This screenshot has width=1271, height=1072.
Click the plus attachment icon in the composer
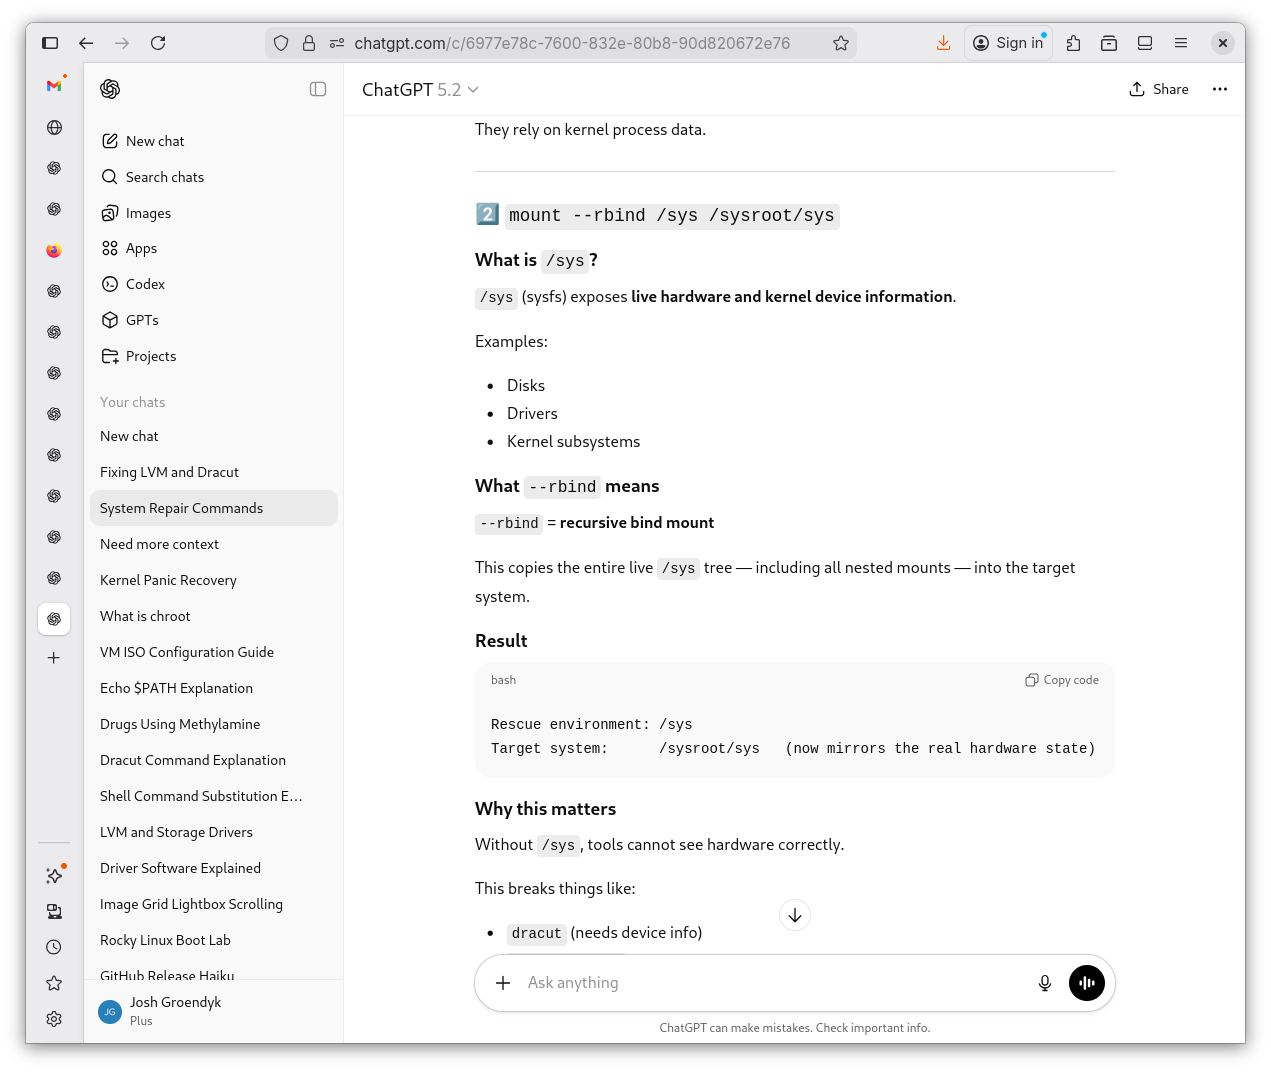point(503,983)
